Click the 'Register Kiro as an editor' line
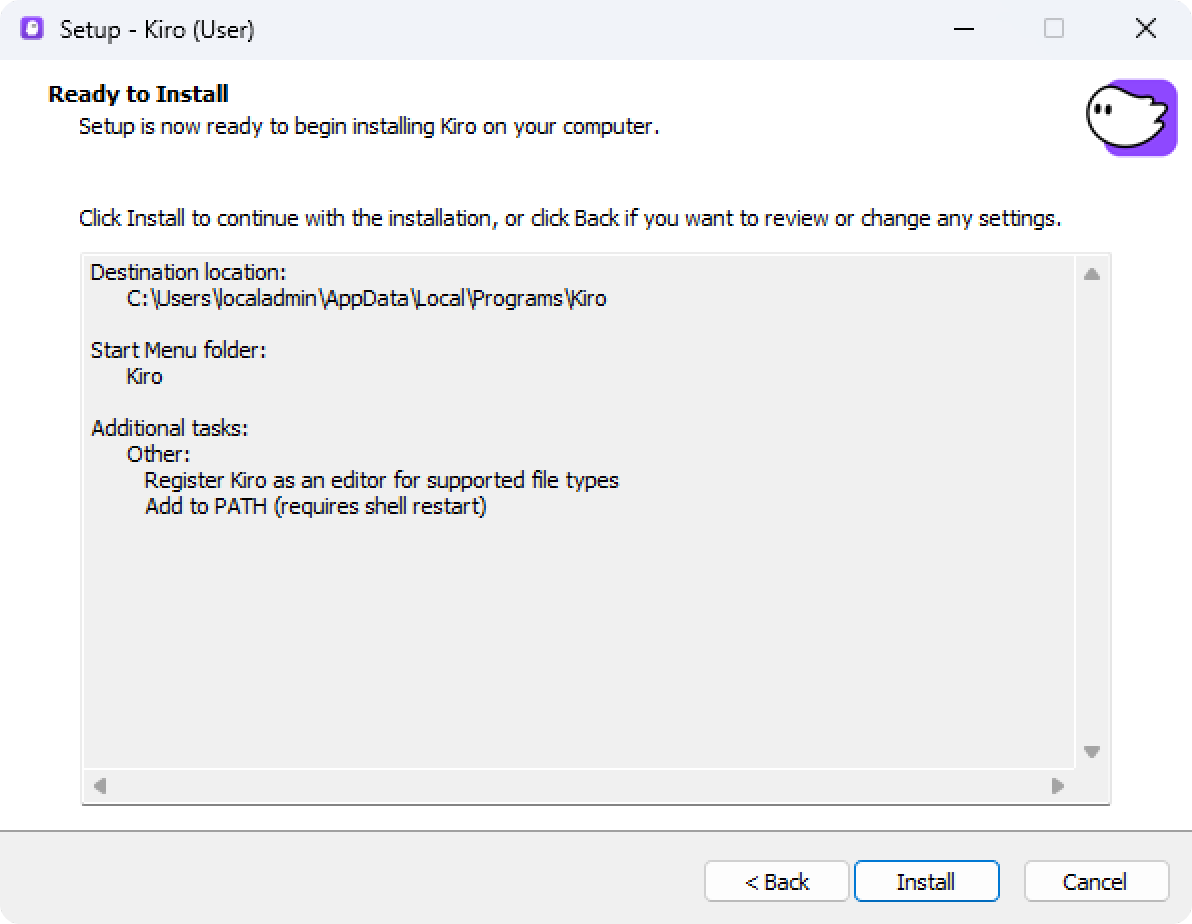Image resolution: width=1192 pixels, height=924 pixels. 382,480
